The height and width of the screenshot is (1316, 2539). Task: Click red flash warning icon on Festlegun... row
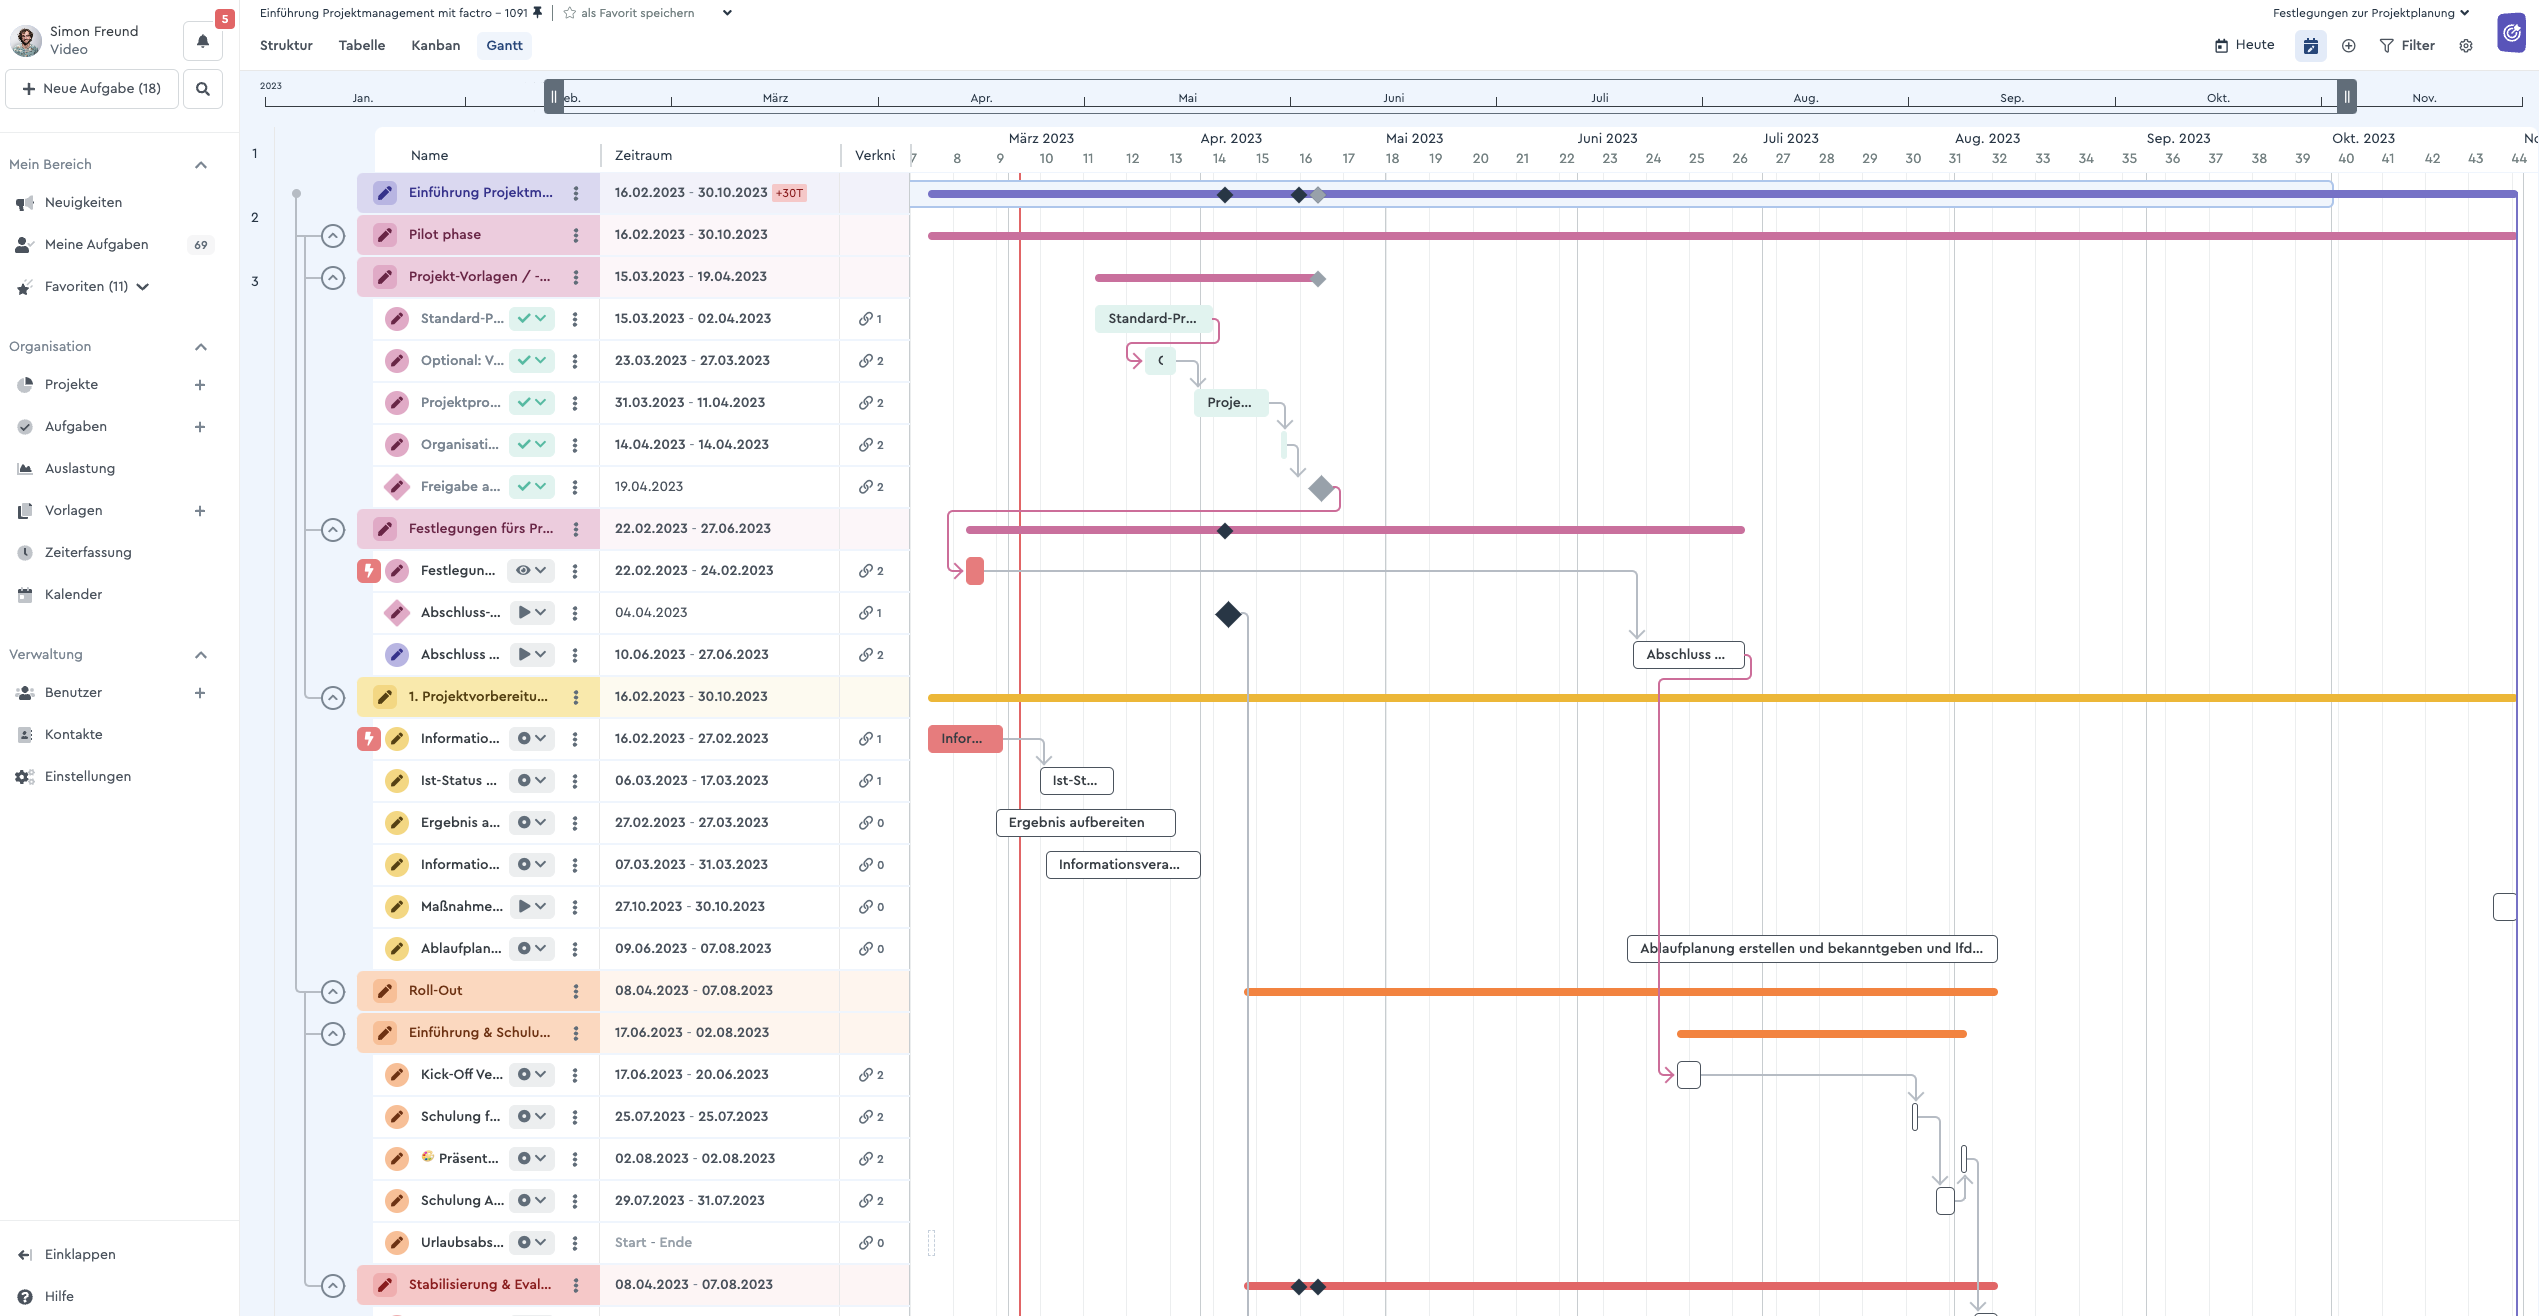tap(369, 571)
